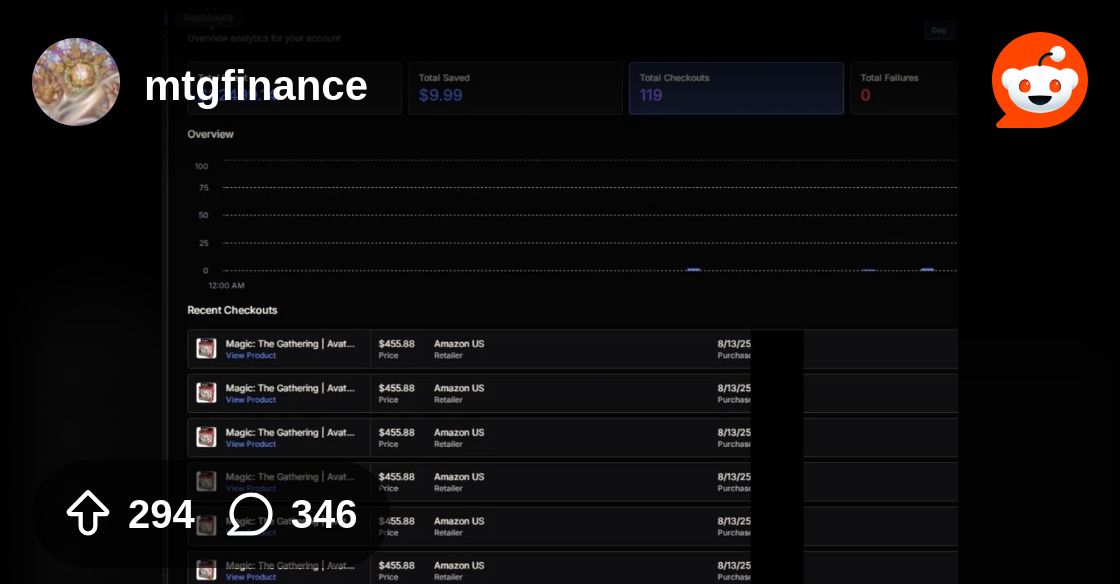Click the third row's Amazon US retailer
Screen dimensions: 1120x584
click(x=459, y=433)
